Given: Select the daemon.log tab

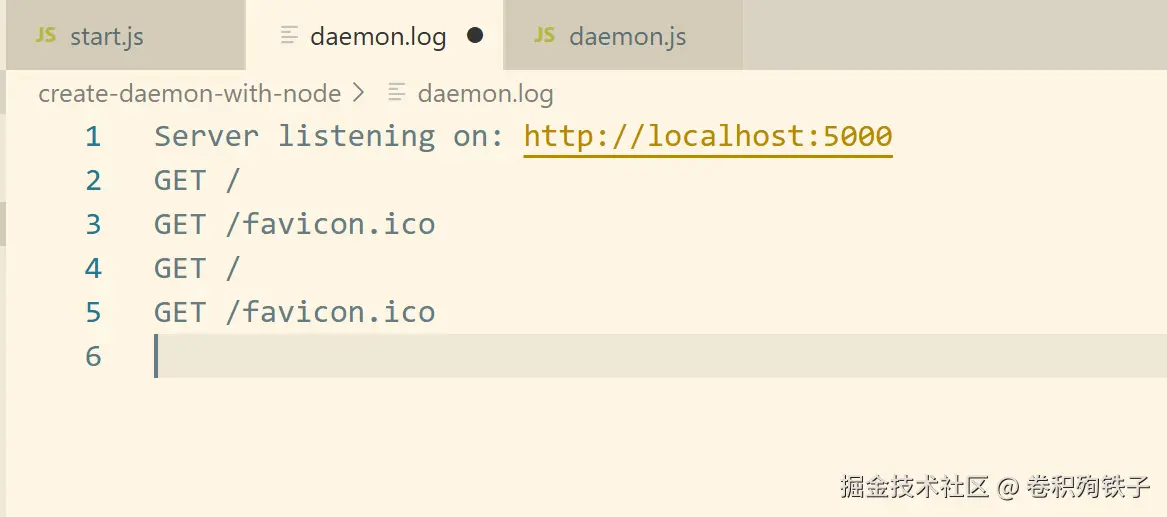Looking at the screenshot, I should [x=377, y=37].
